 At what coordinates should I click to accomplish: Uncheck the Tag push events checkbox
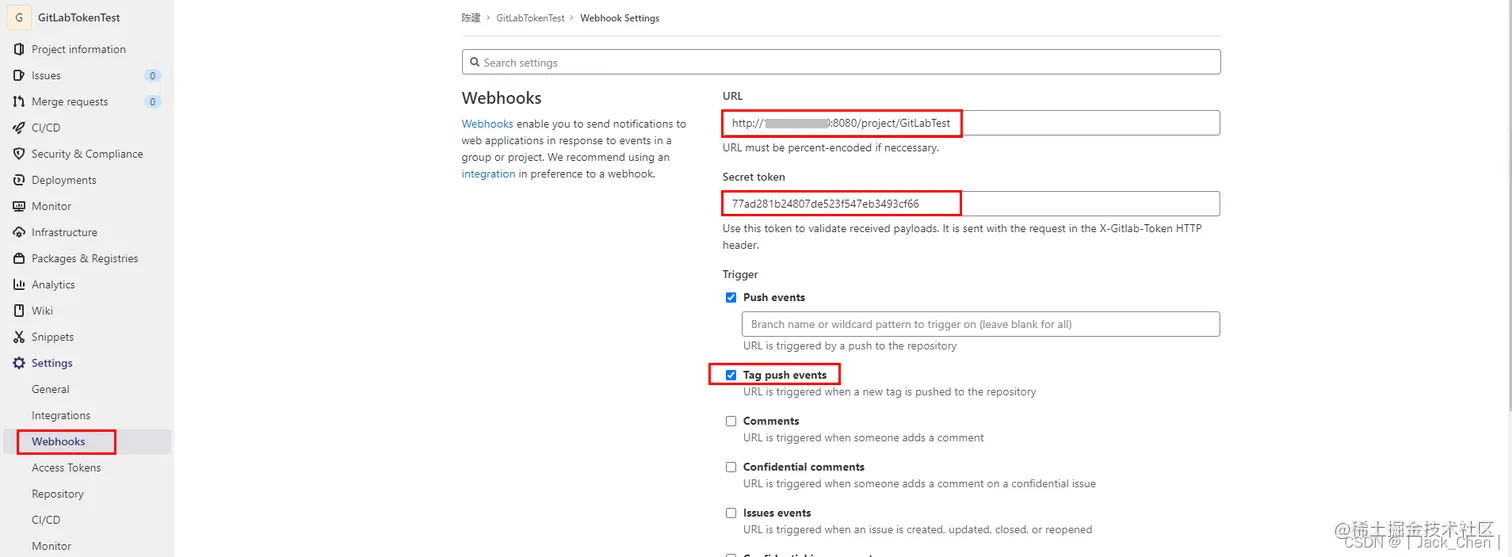pyautogui.click(x=731, y=375)
